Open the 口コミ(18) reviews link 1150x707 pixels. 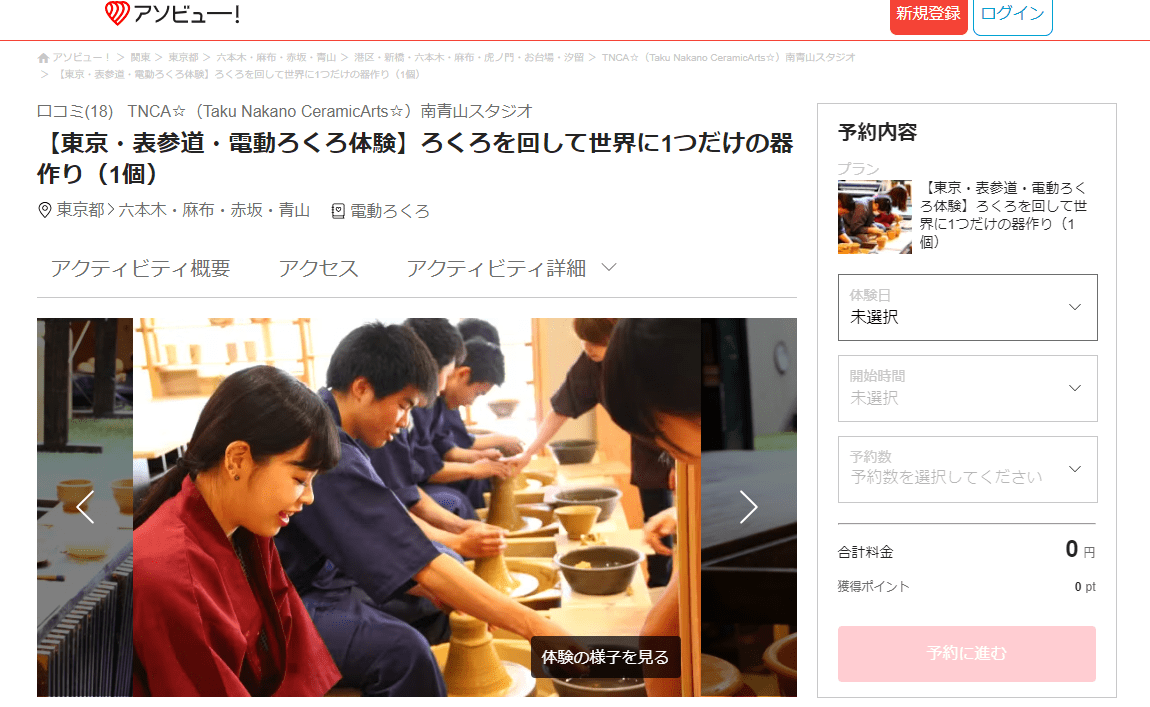(75, 111)
